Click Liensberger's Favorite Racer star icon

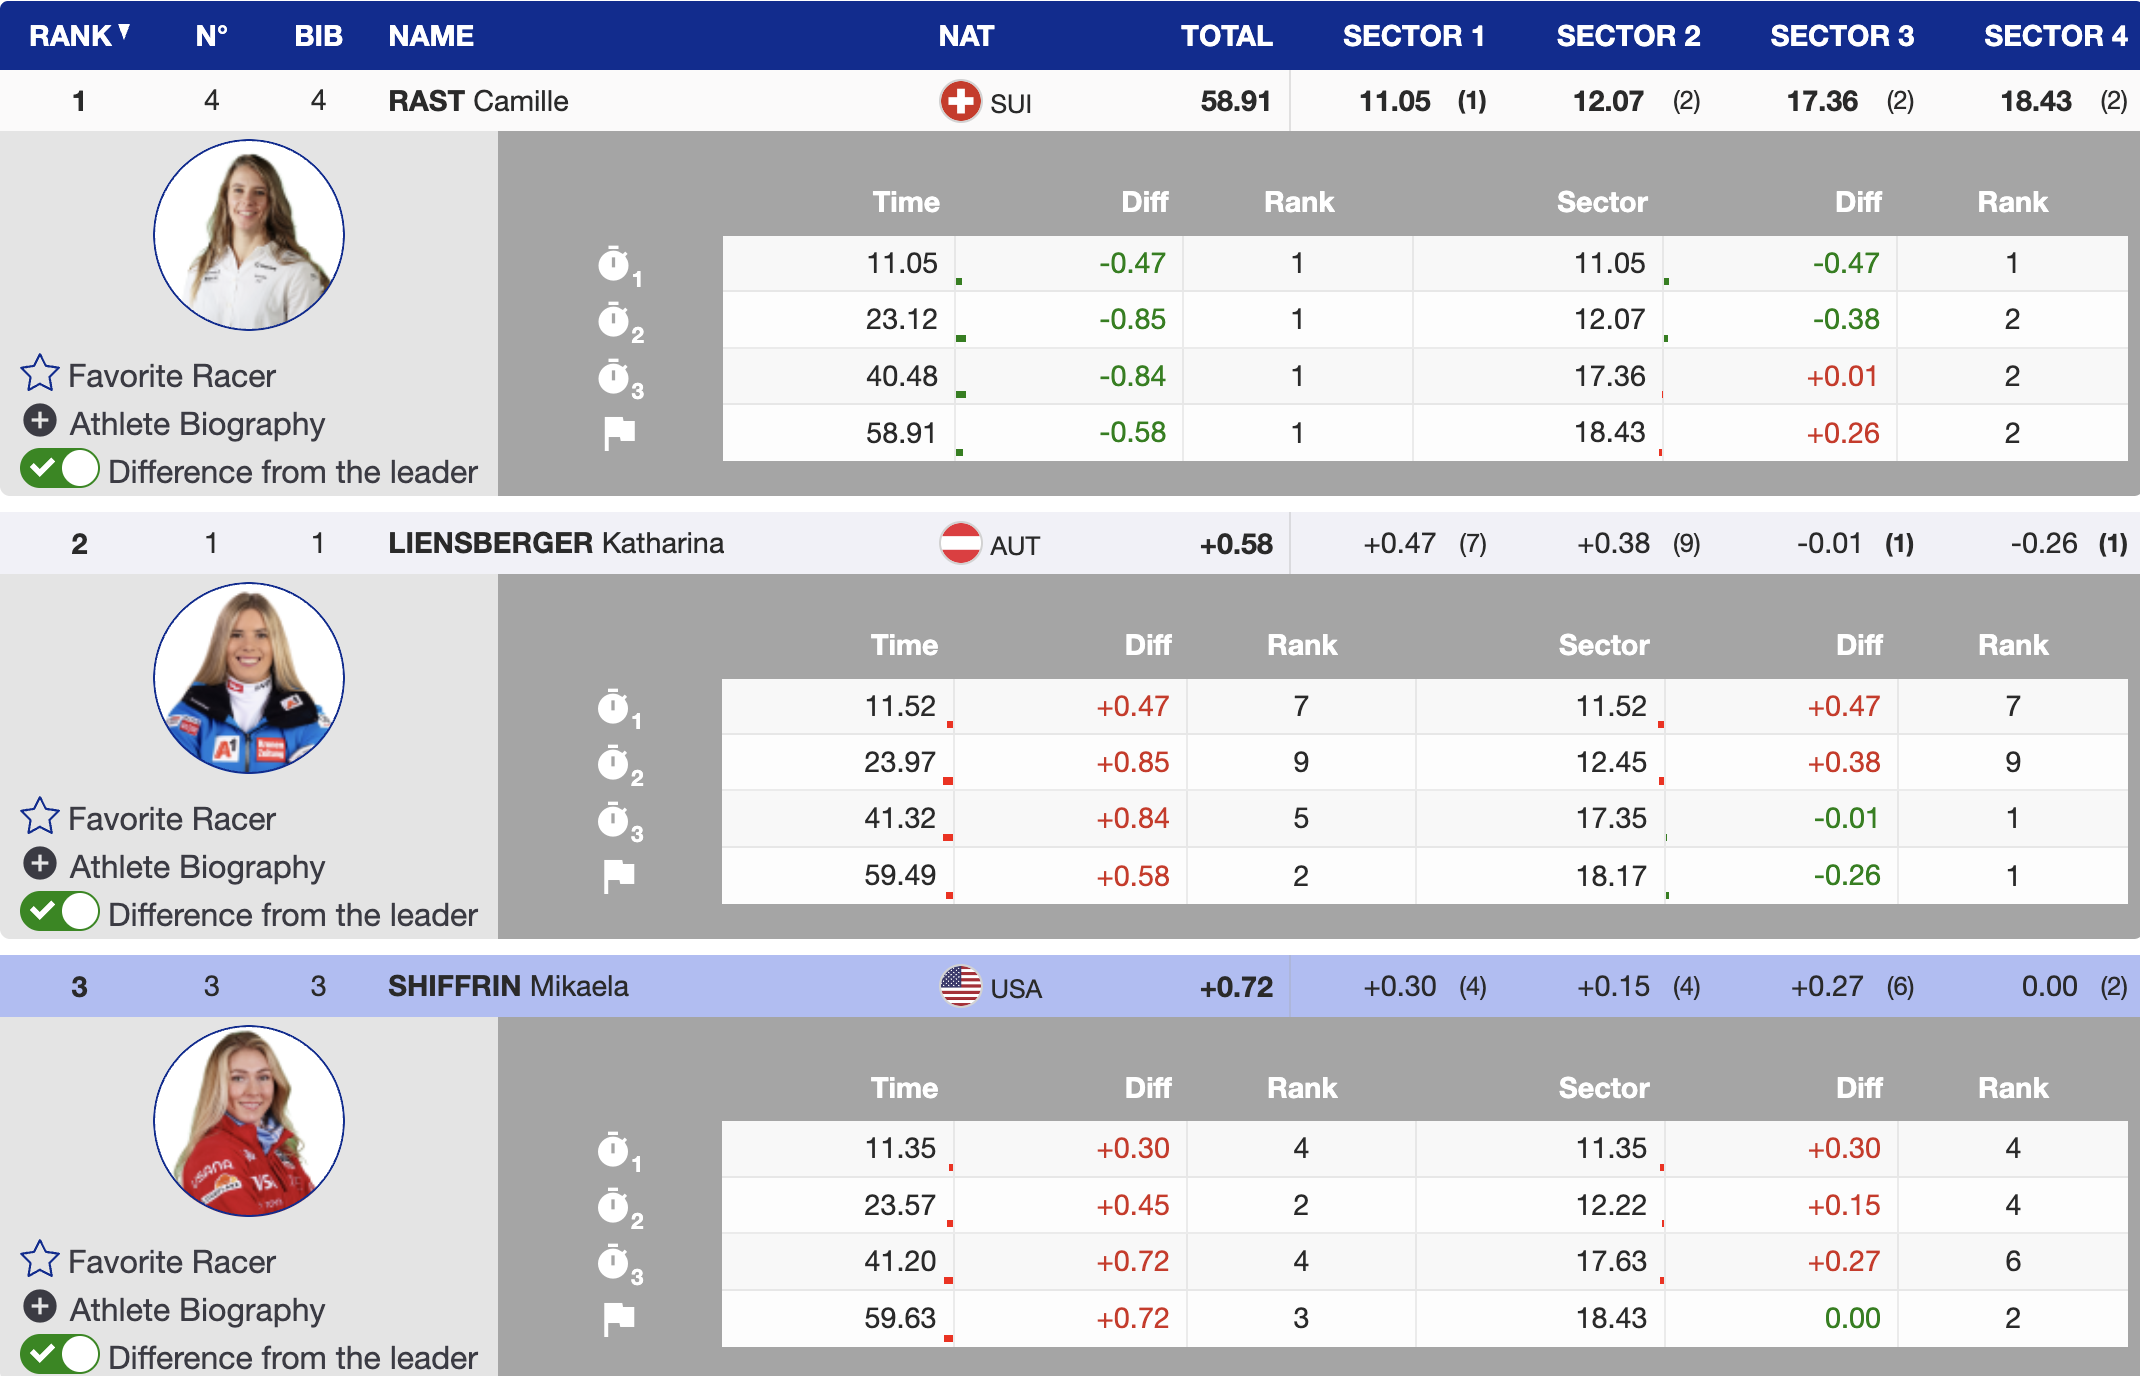point(40,817)
